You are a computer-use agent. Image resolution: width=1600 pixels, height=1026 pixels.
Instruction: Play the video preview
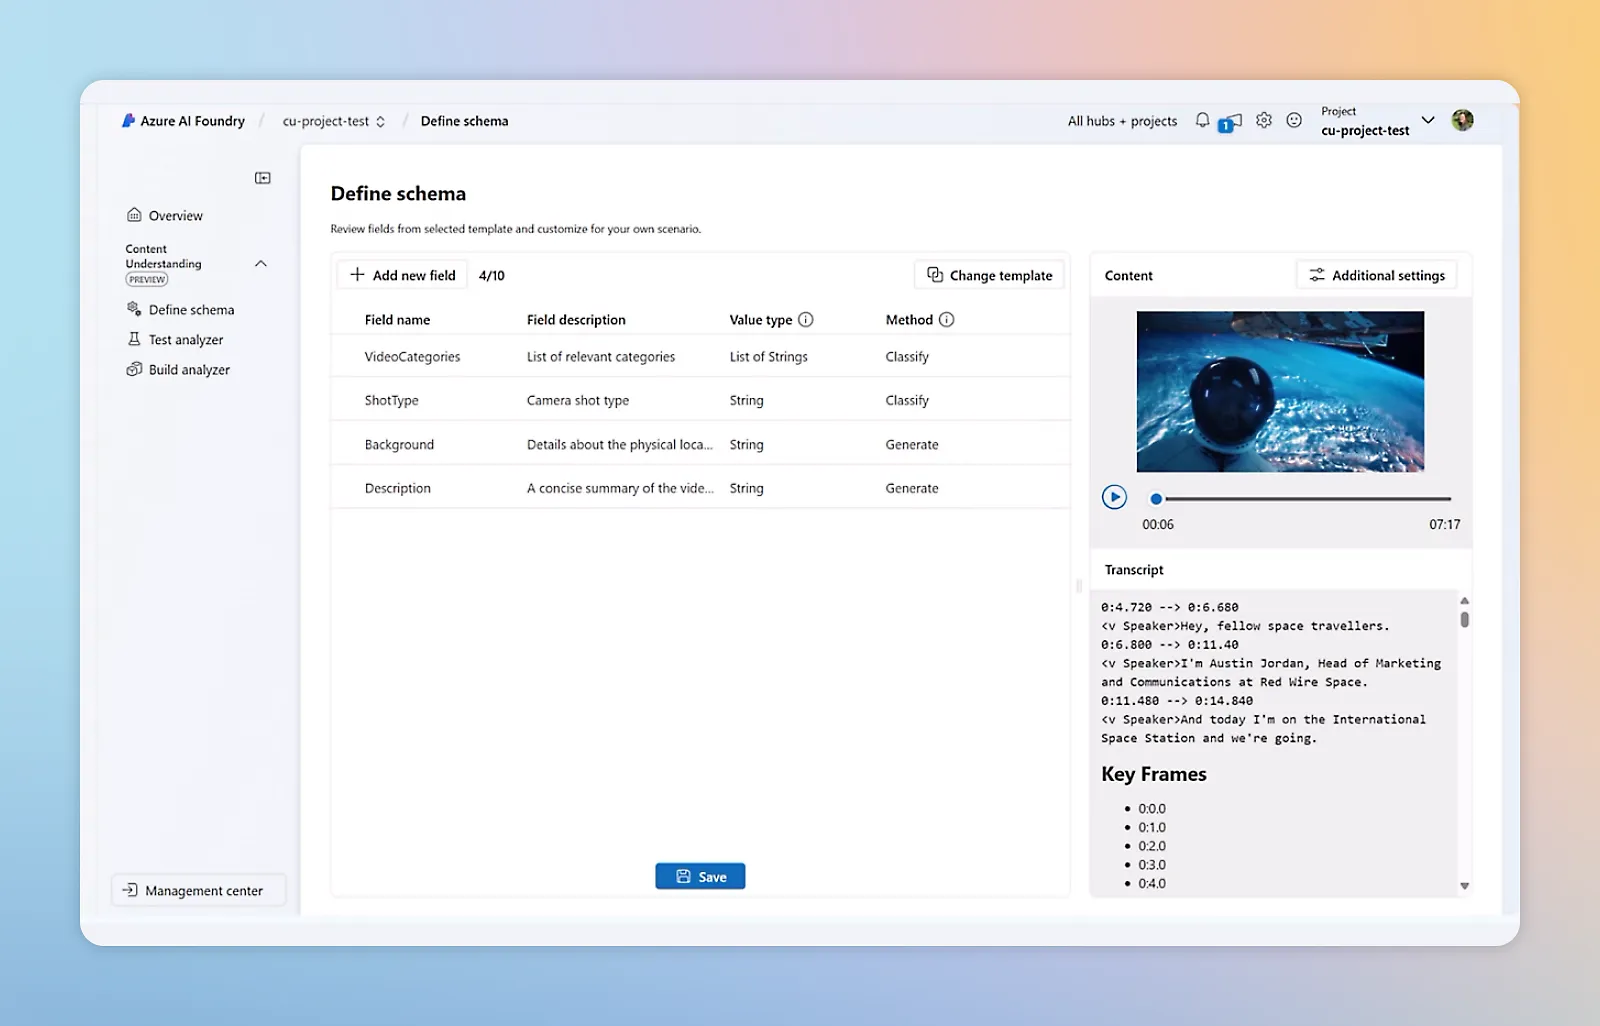click(x=1114, y=497)
